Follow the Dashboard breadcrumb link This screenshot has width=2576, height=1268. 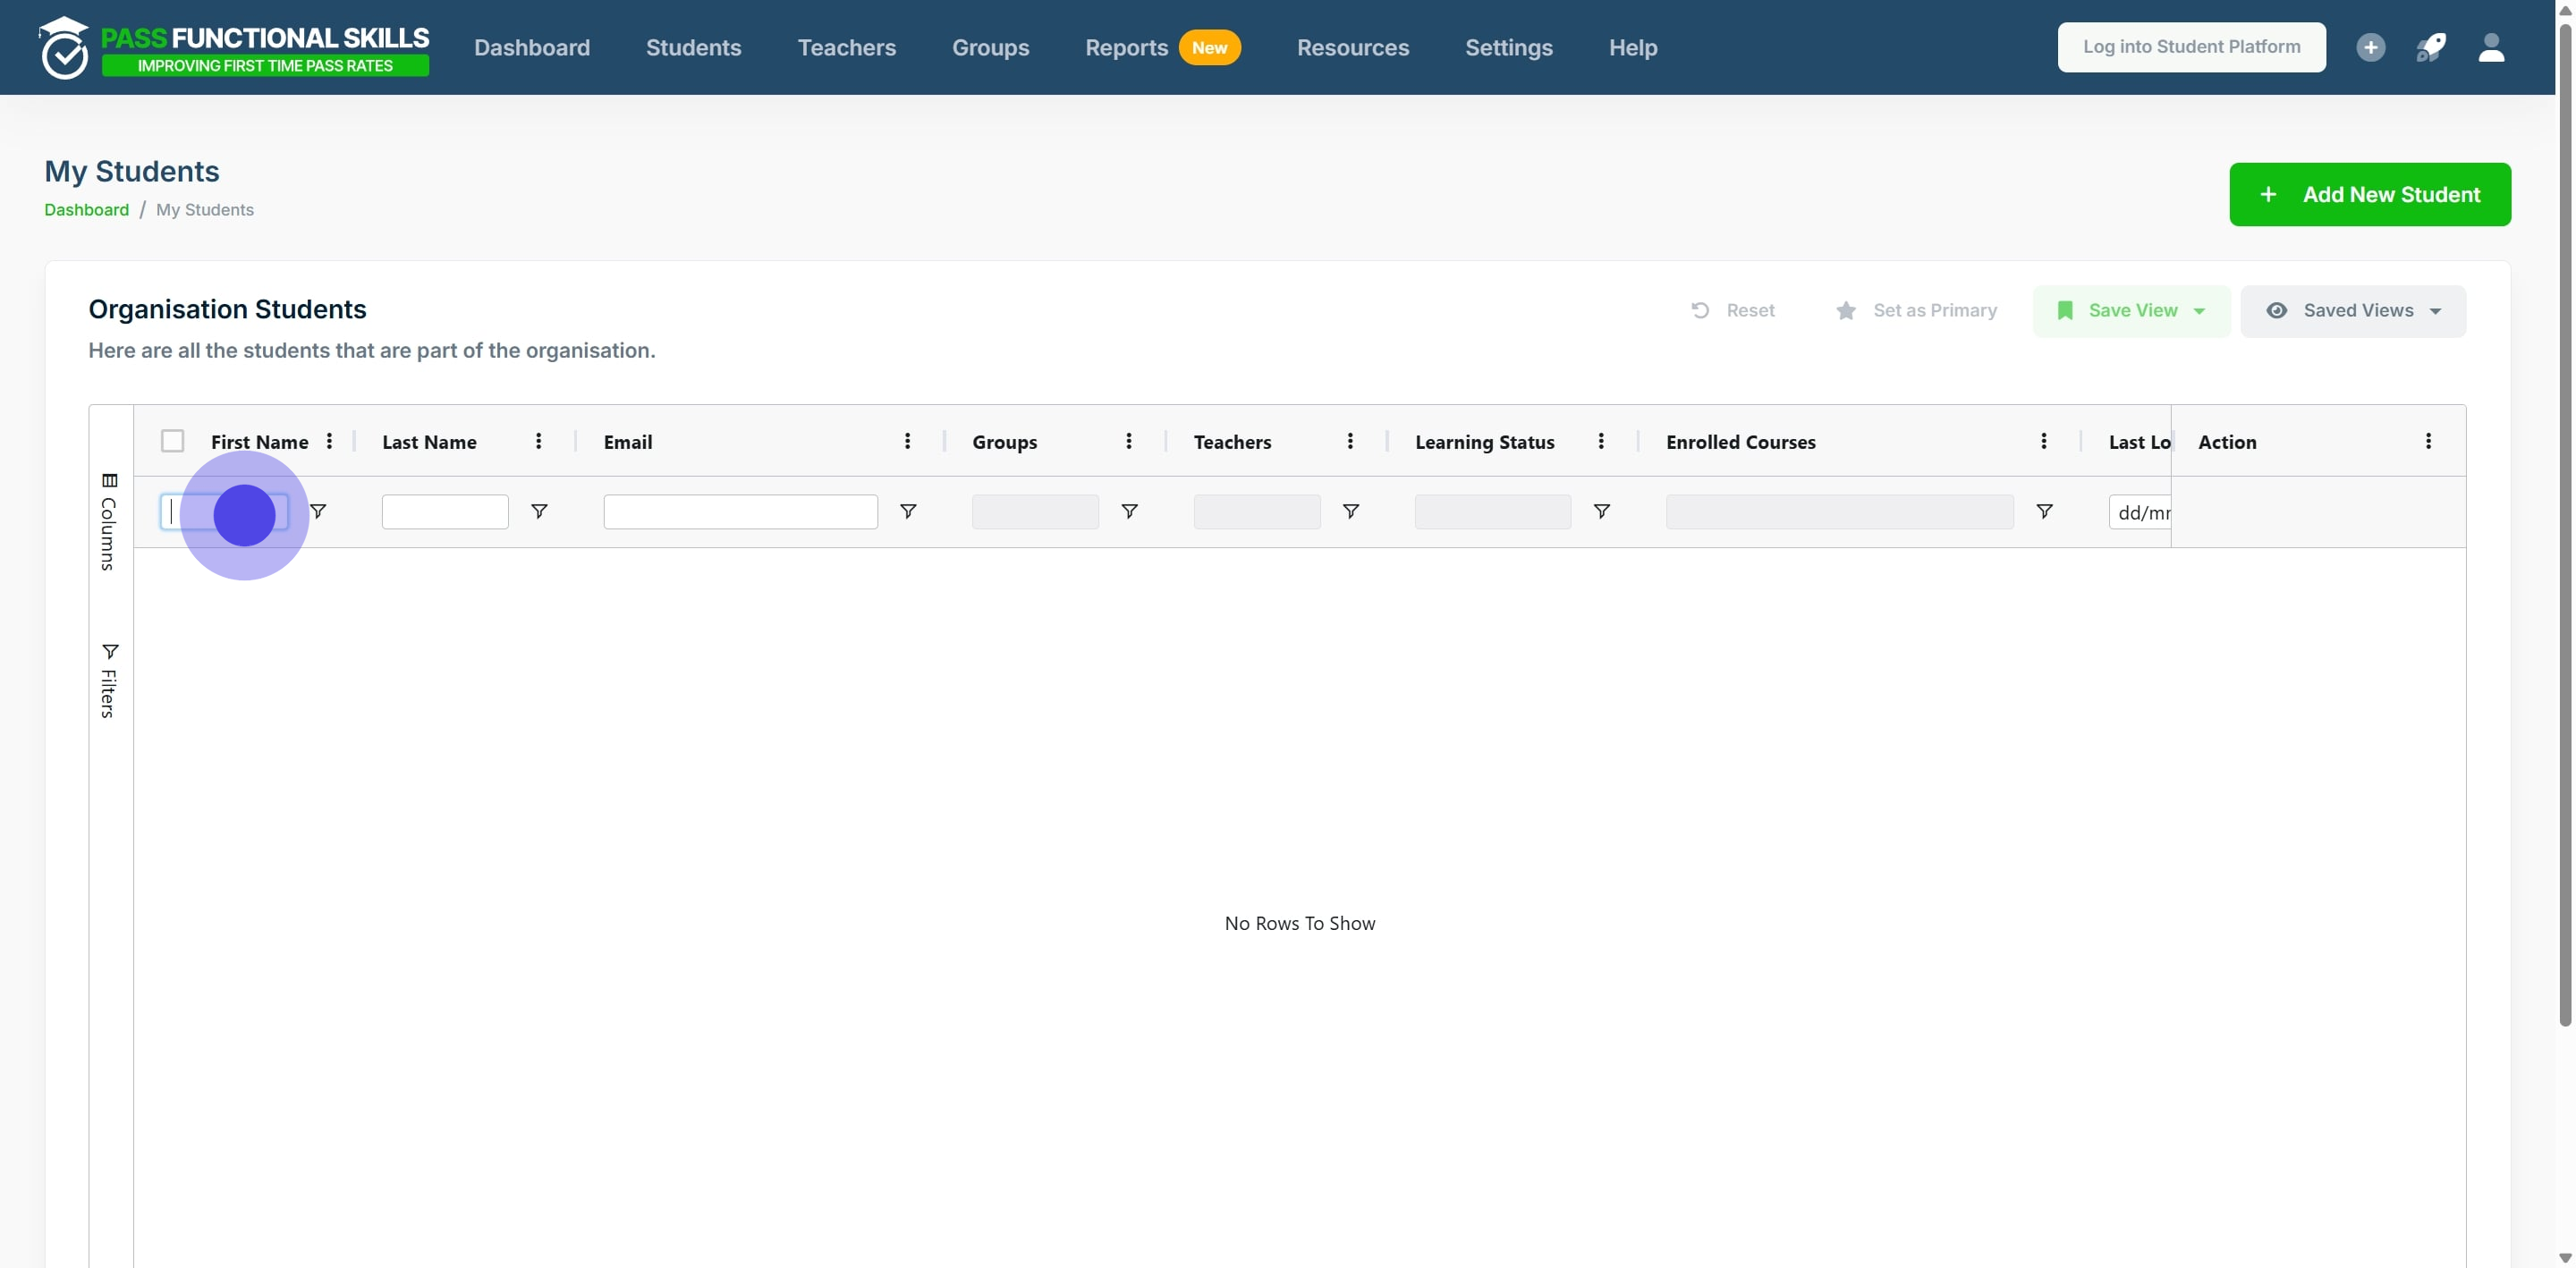86,210
